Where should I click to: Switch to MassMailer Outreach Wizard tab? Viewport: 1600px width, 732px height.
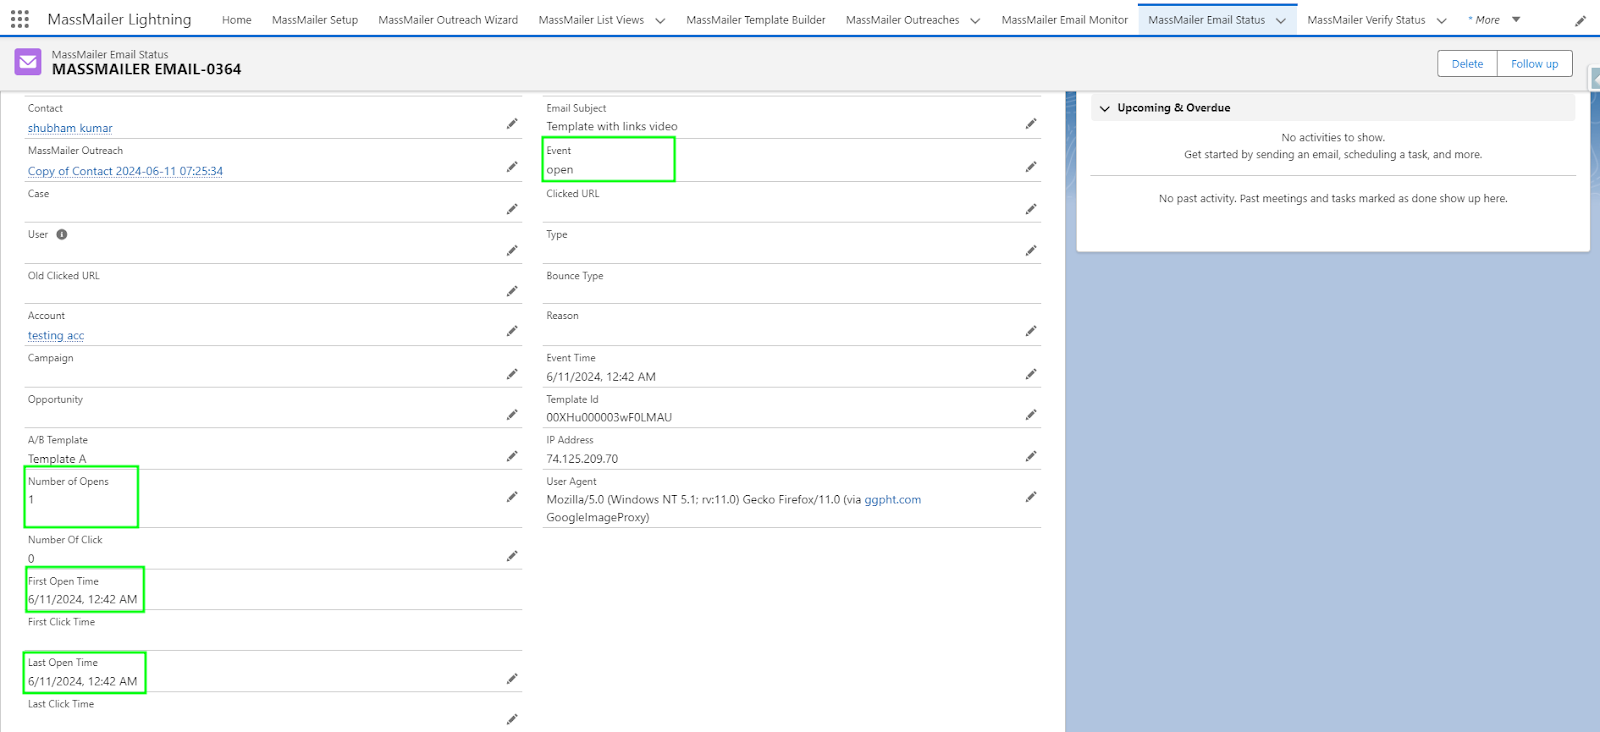click(448, 20)
